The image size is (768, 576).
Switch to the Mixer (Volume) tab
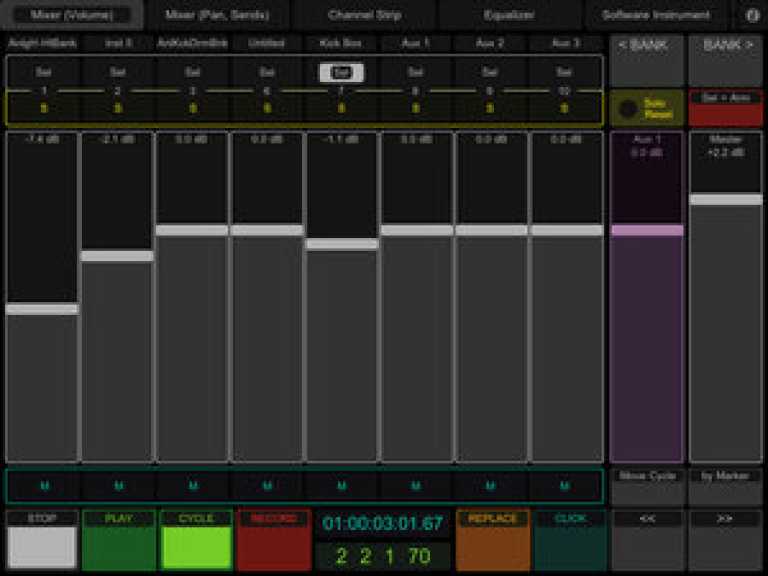pos(72,15)
